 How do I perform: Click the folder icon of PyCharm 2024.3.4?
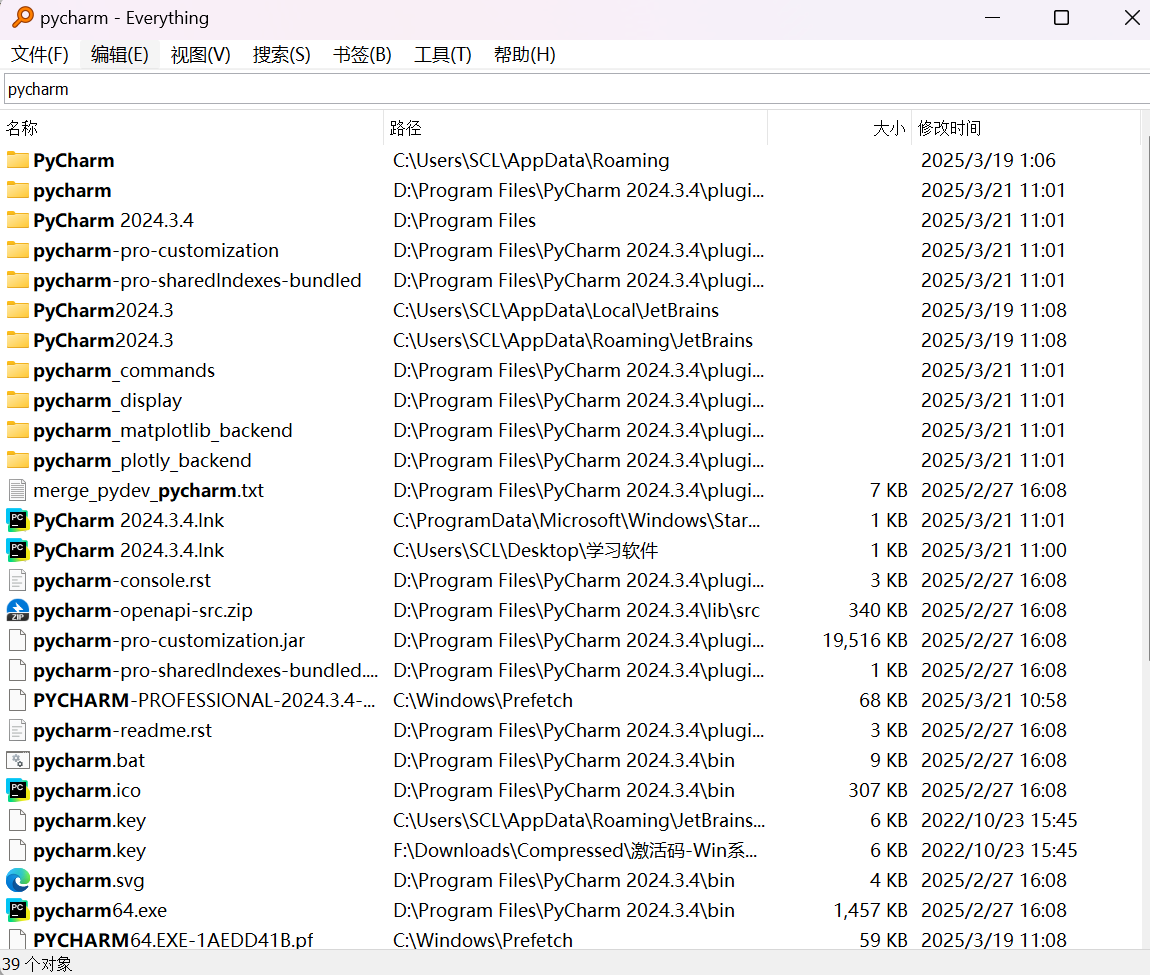[17, 220]
